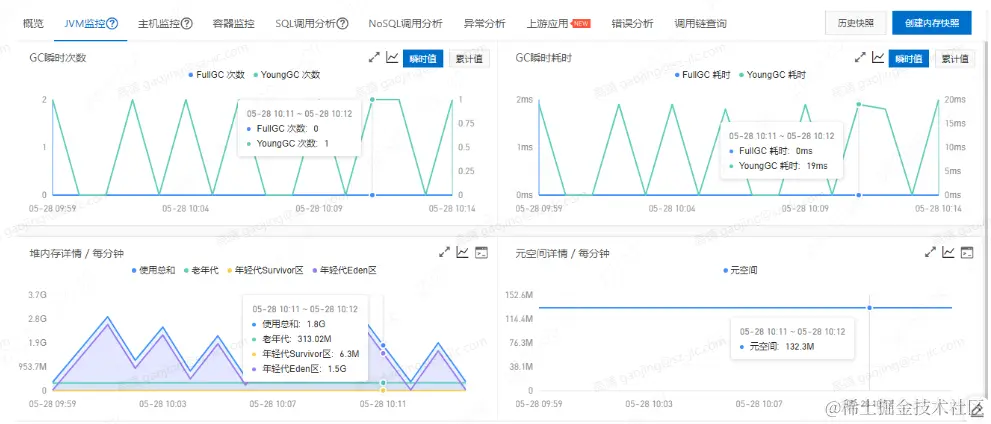Click the help icon beside JVM监控
991x424 pixels.
[112, 23]
